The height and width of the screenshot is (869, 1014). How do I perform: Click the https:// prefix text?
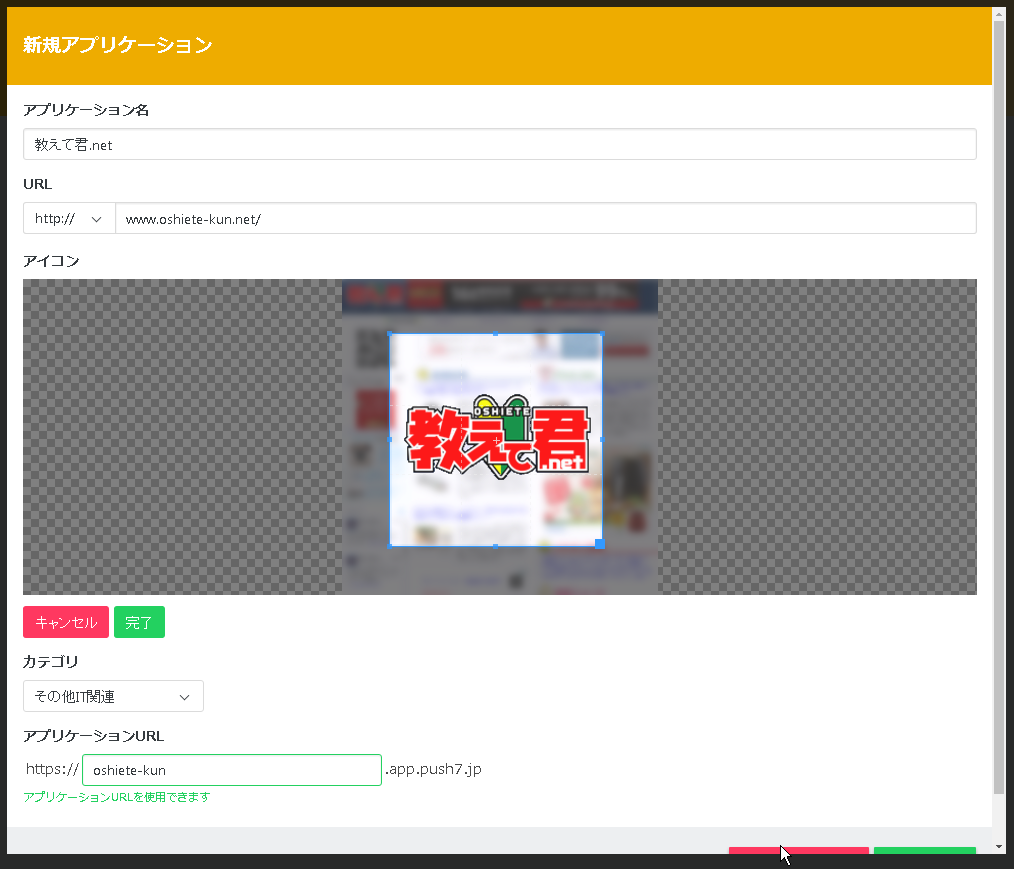point(52,769)
